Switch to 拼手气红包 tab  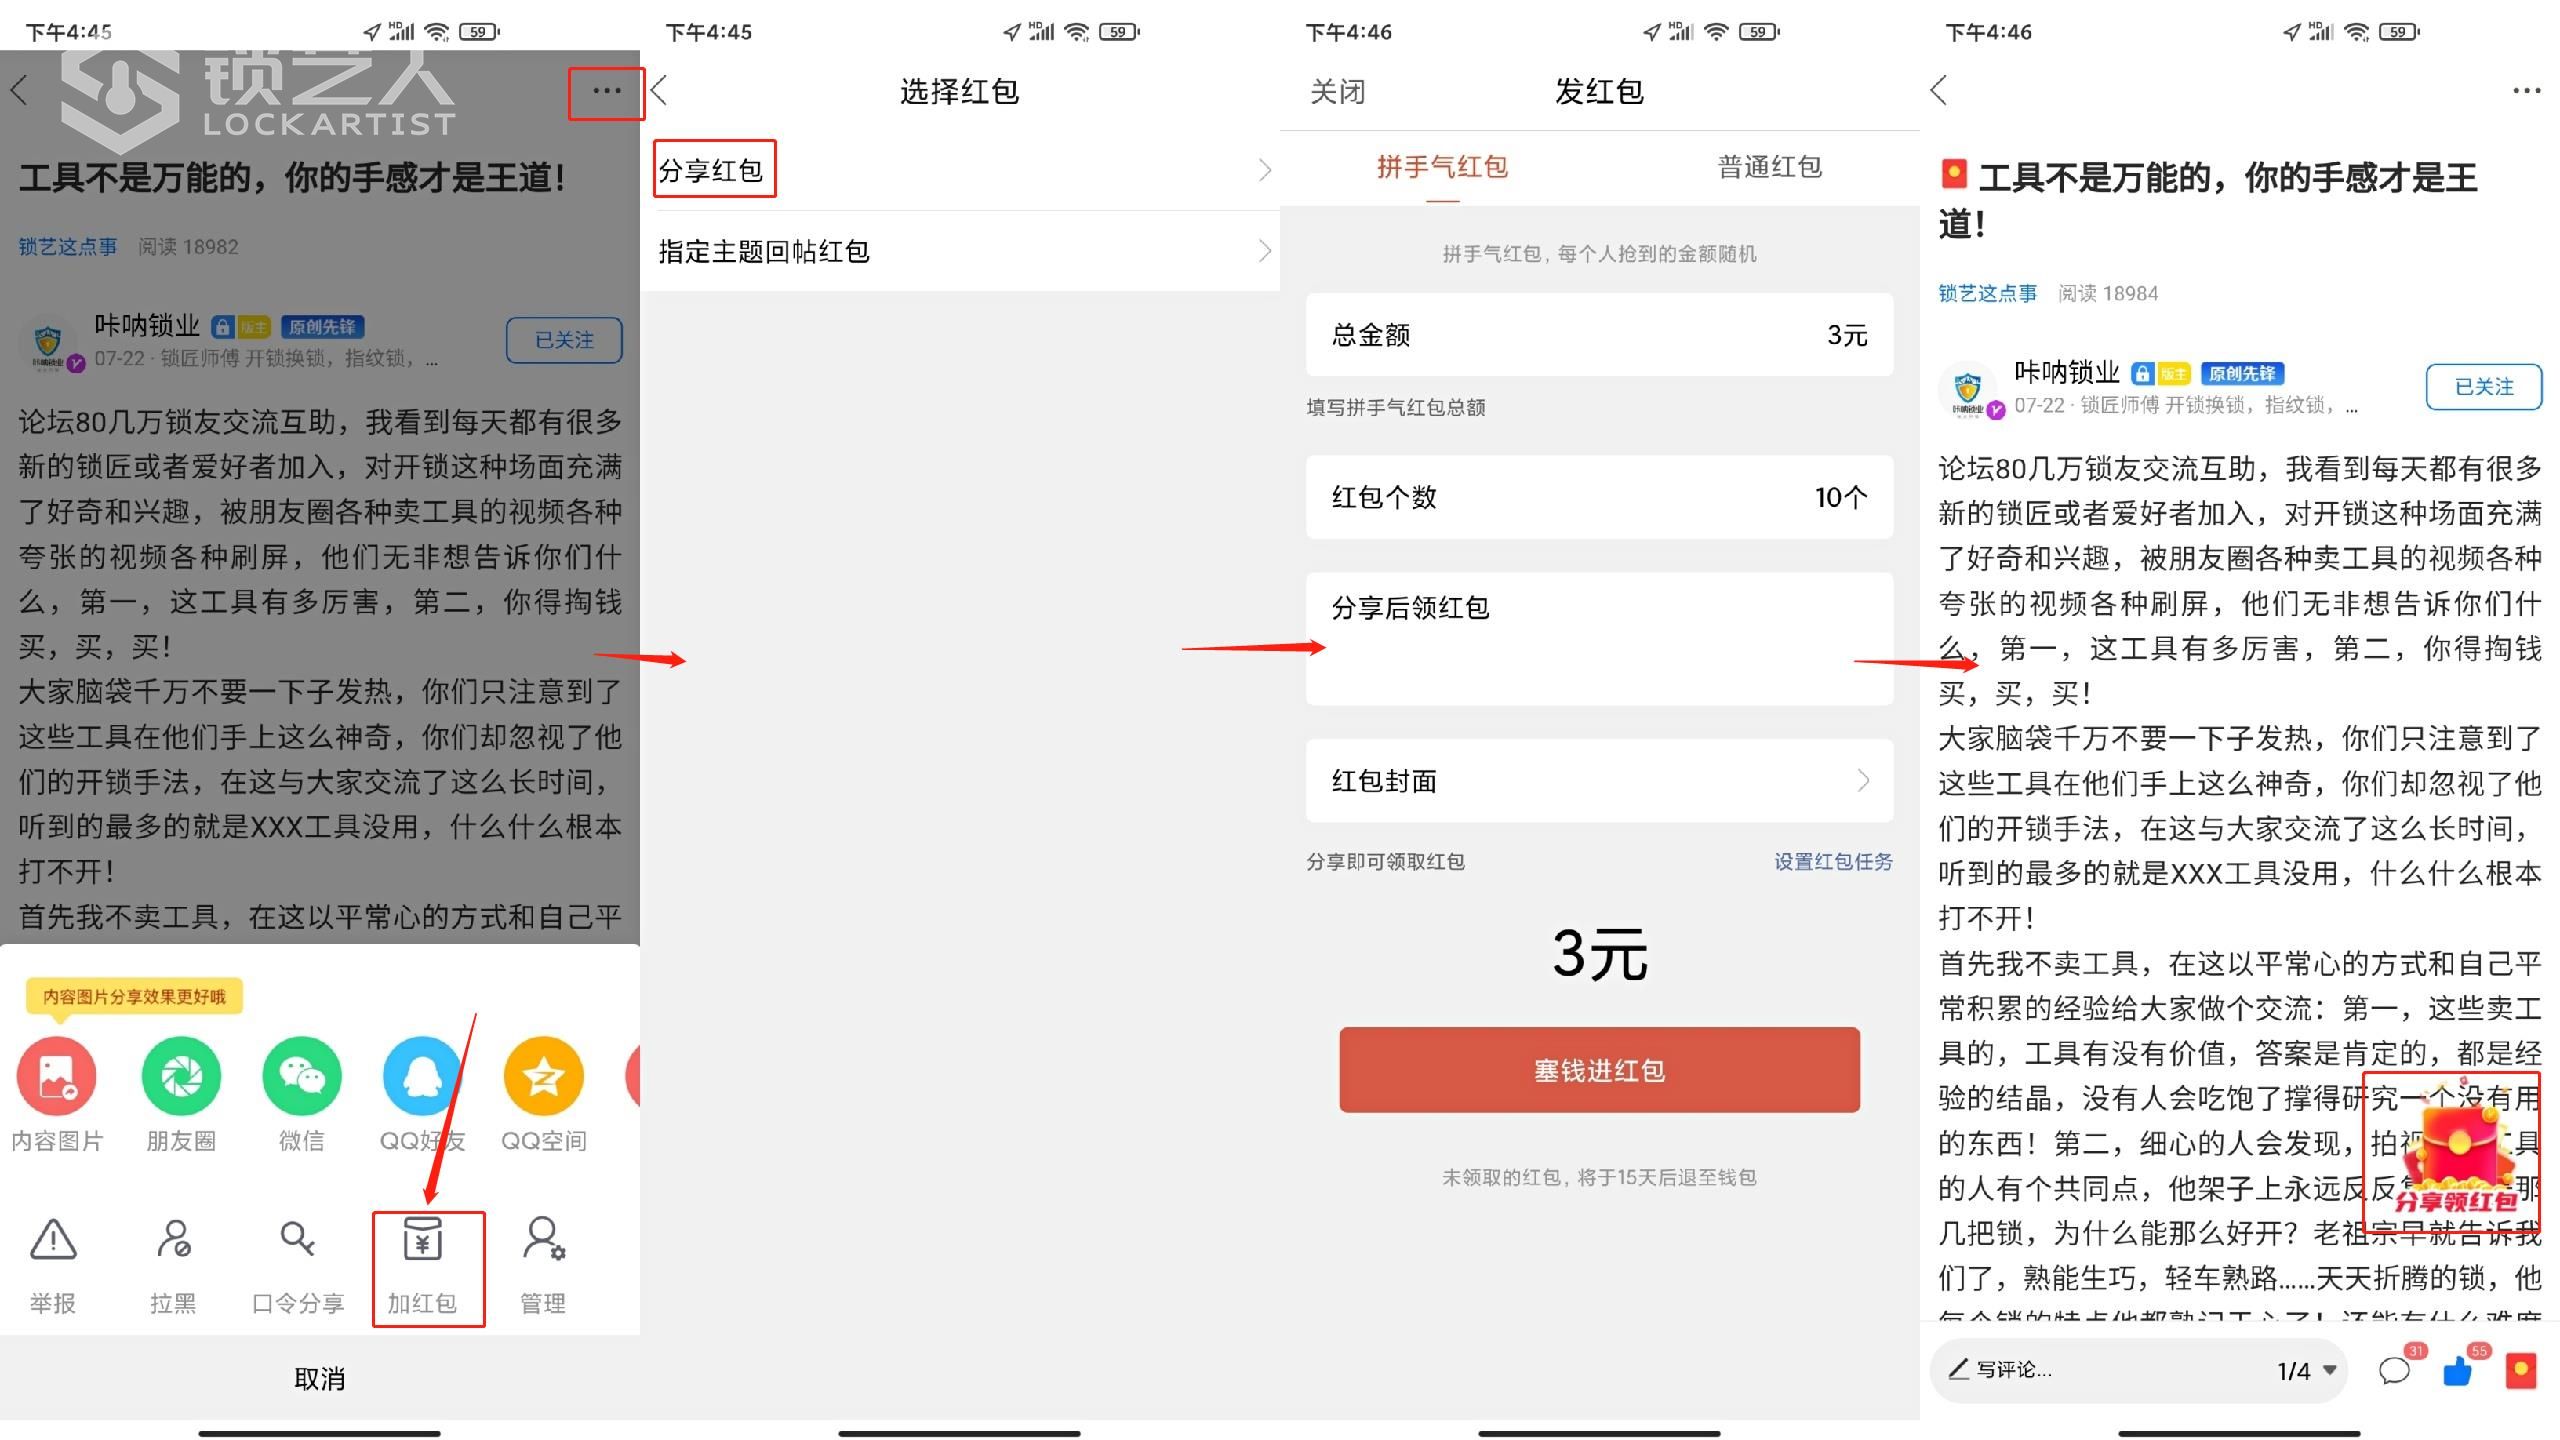point(1442,167)
